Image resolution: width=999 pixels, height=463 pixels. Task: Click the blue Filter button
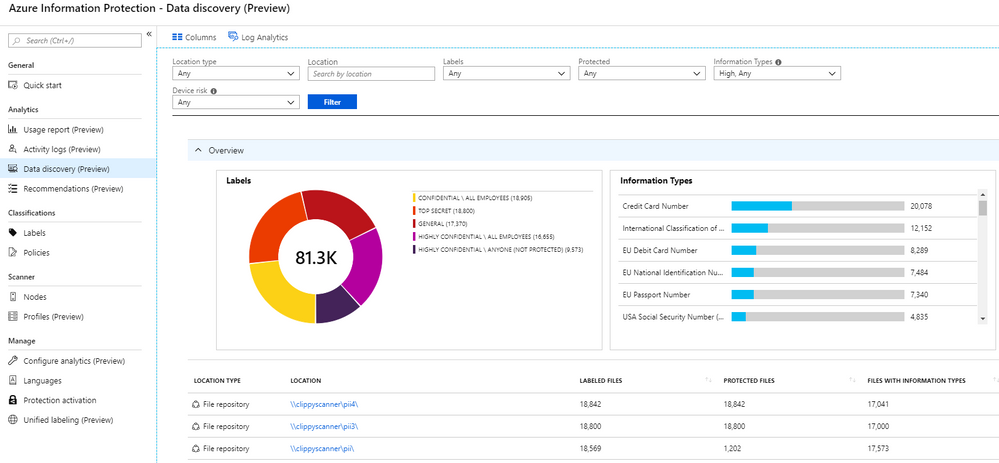[332, 102]
